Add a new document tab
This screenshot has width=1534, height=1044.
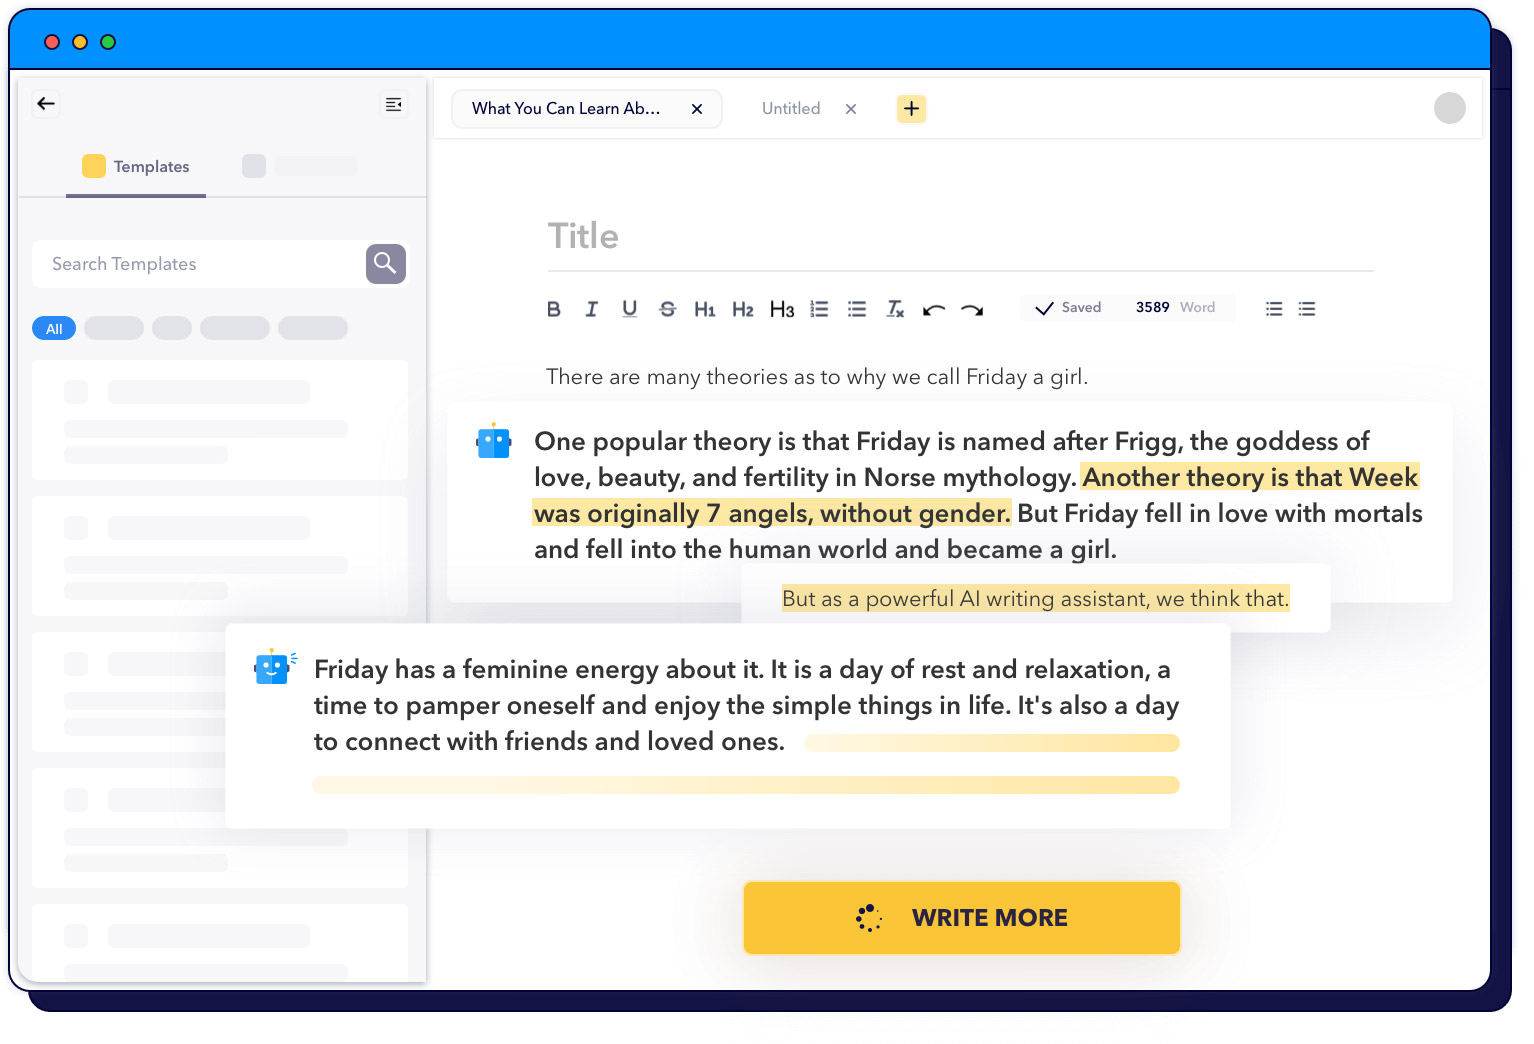(x=912, y=108)
